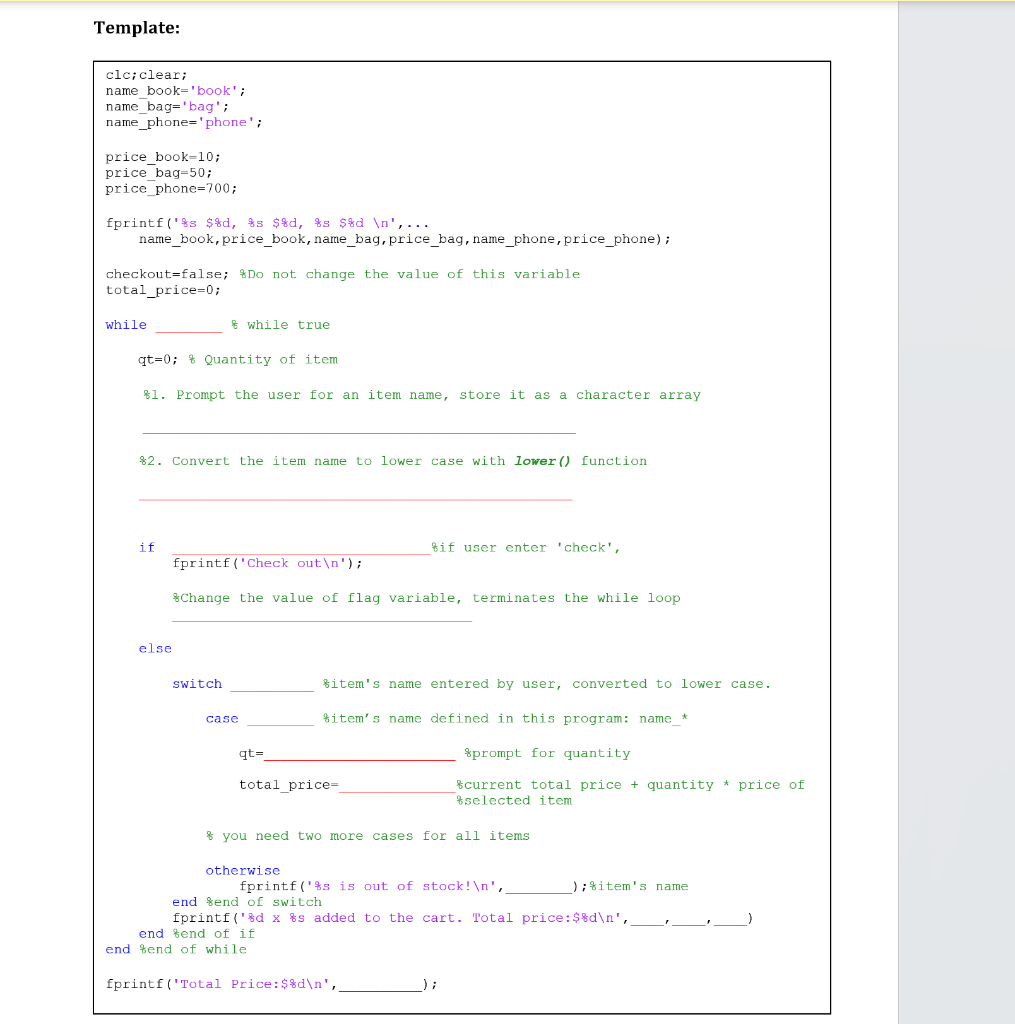The image size is (1015, 1024).
Task: Click the otherwise keyword in the switch
Action: pos(242,870)
